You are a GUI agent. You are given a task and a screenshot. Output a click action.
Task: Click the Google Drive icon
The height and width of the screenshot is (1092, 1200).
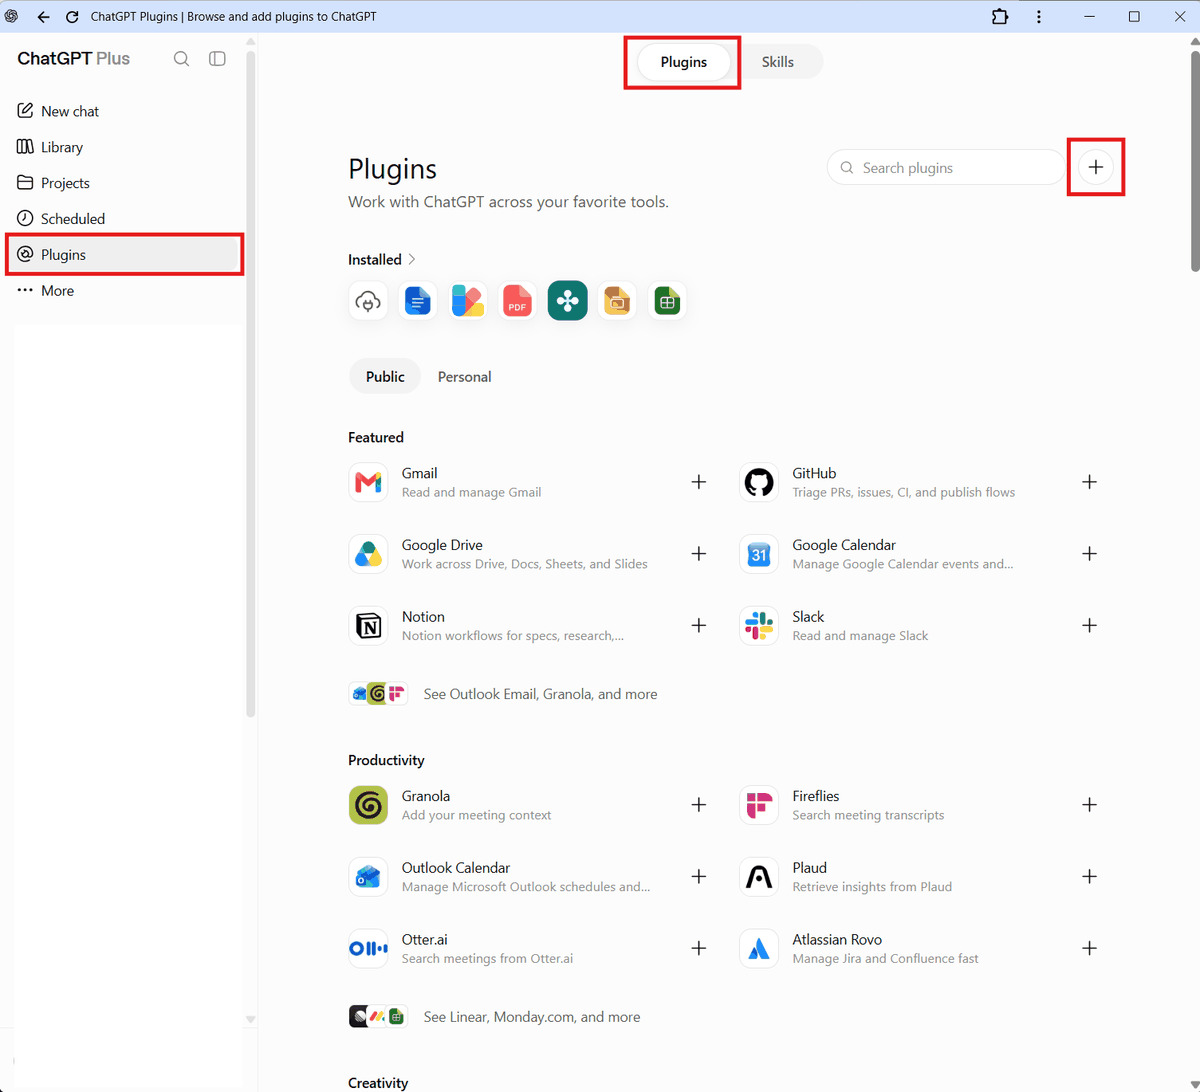pyautogui.click(x=368, y=554)
